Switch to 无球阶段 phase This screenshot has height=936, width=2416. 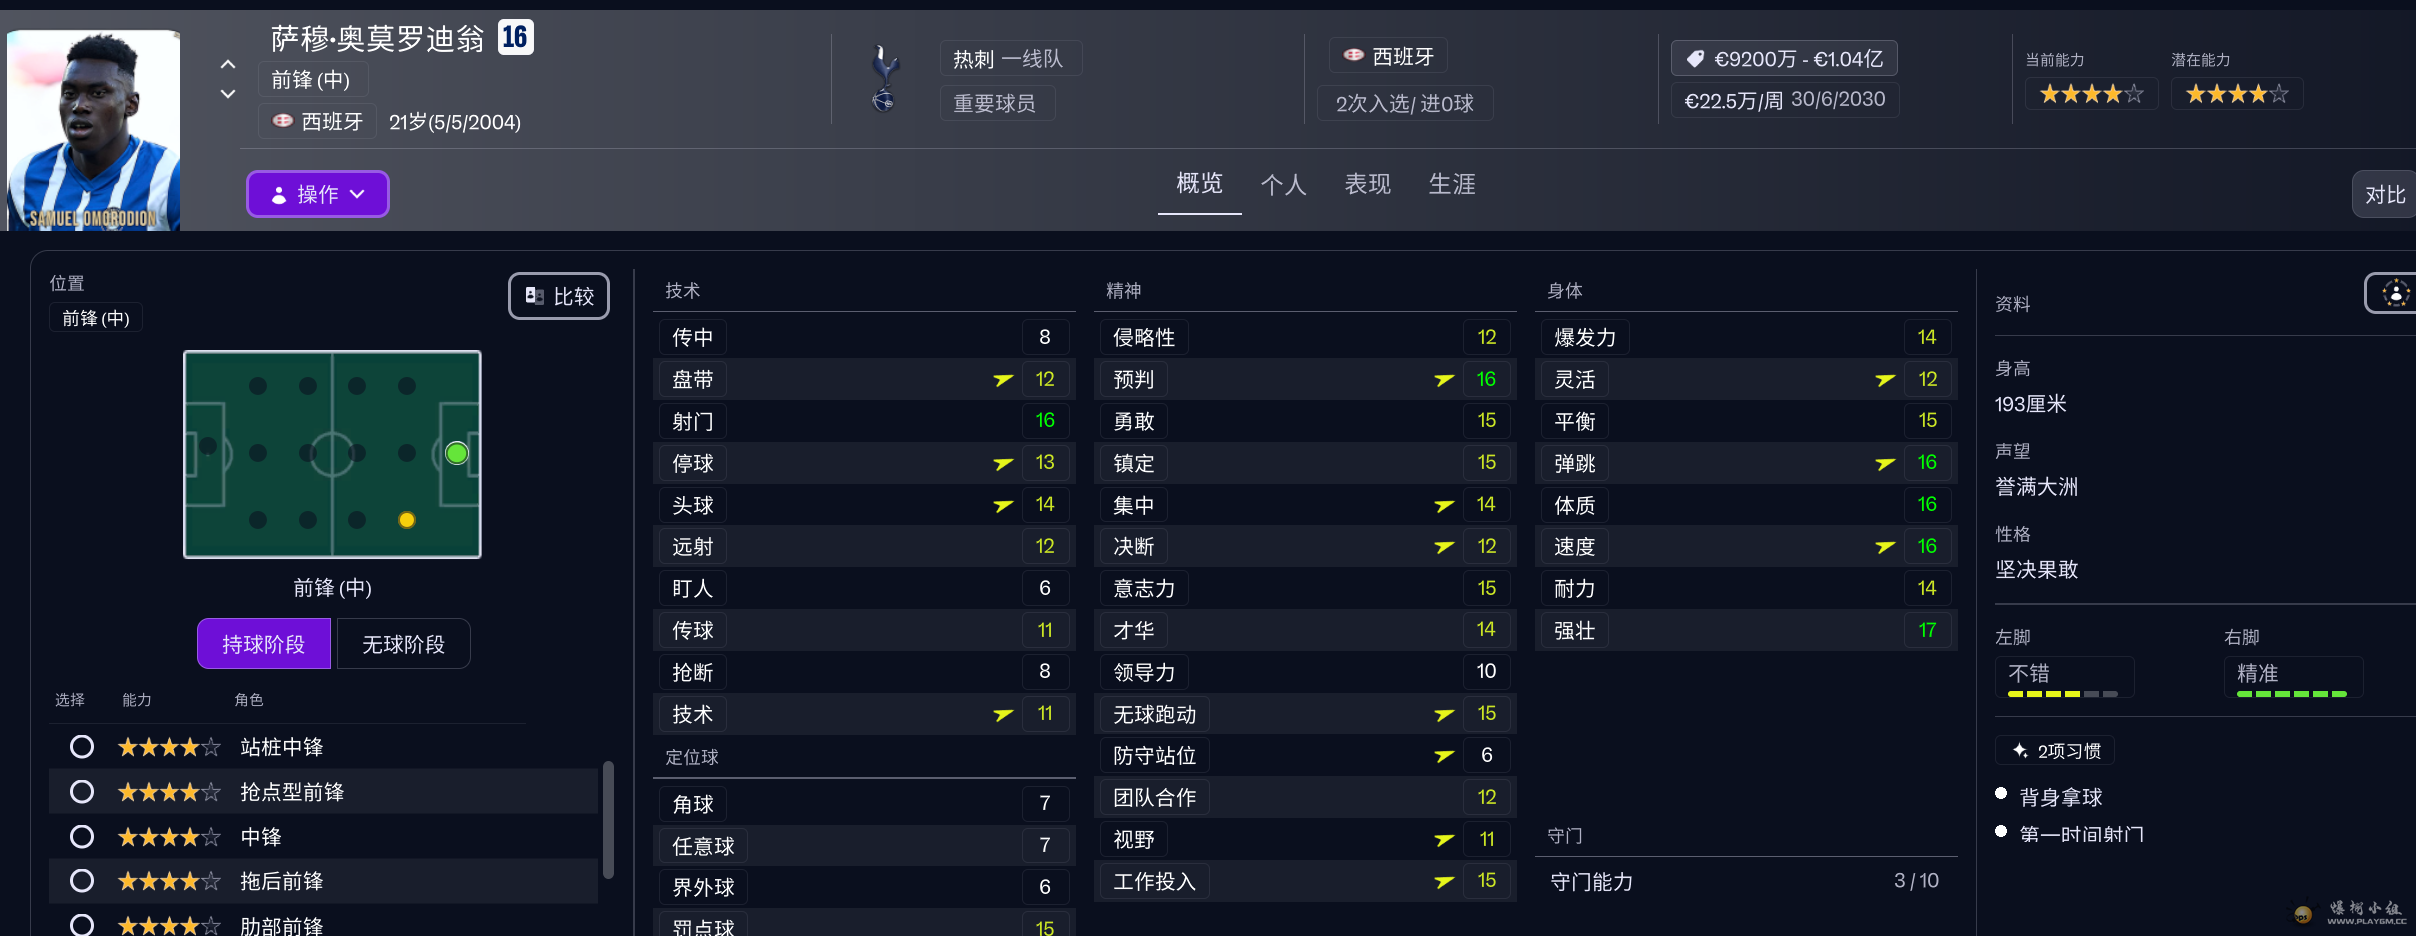click(403, 644)
